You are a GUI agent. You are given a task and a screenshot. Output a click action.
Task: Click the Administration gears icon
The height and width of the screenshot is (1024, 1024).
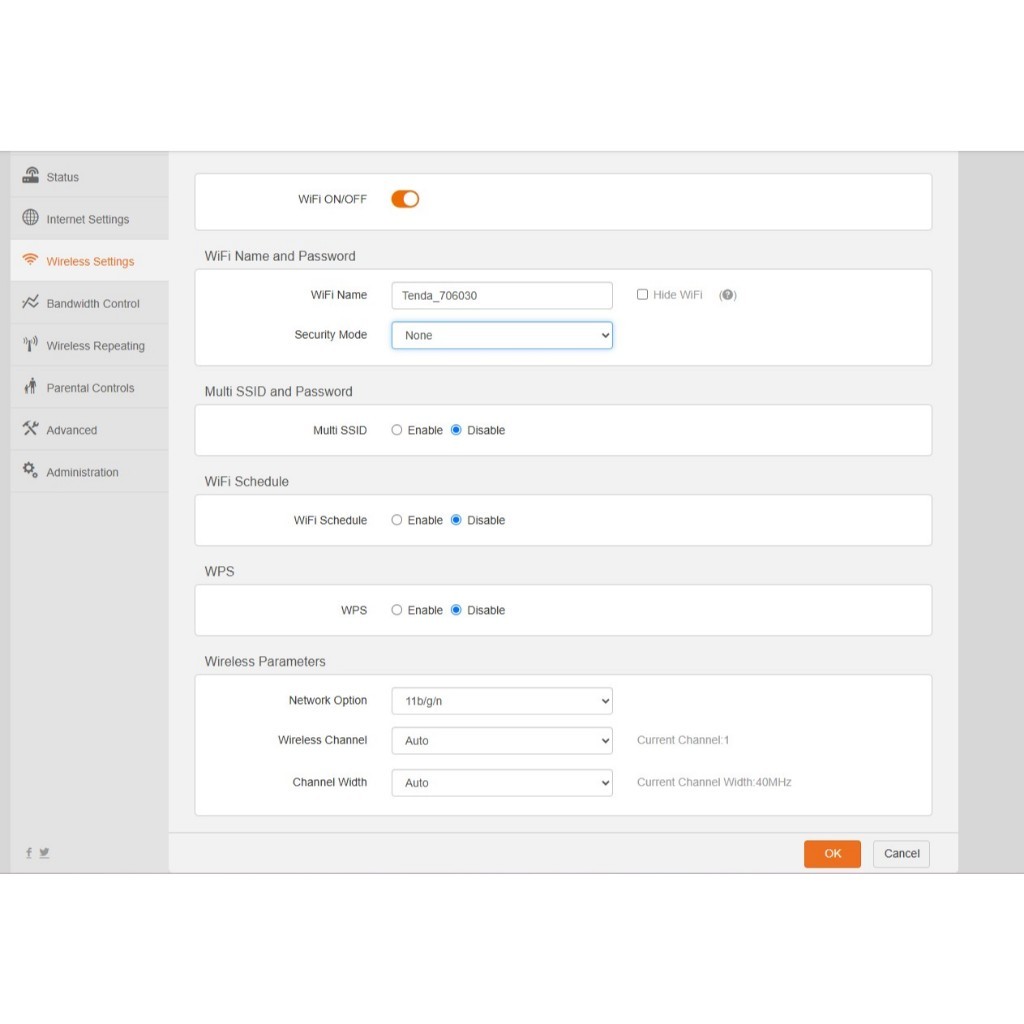point(31,471)
